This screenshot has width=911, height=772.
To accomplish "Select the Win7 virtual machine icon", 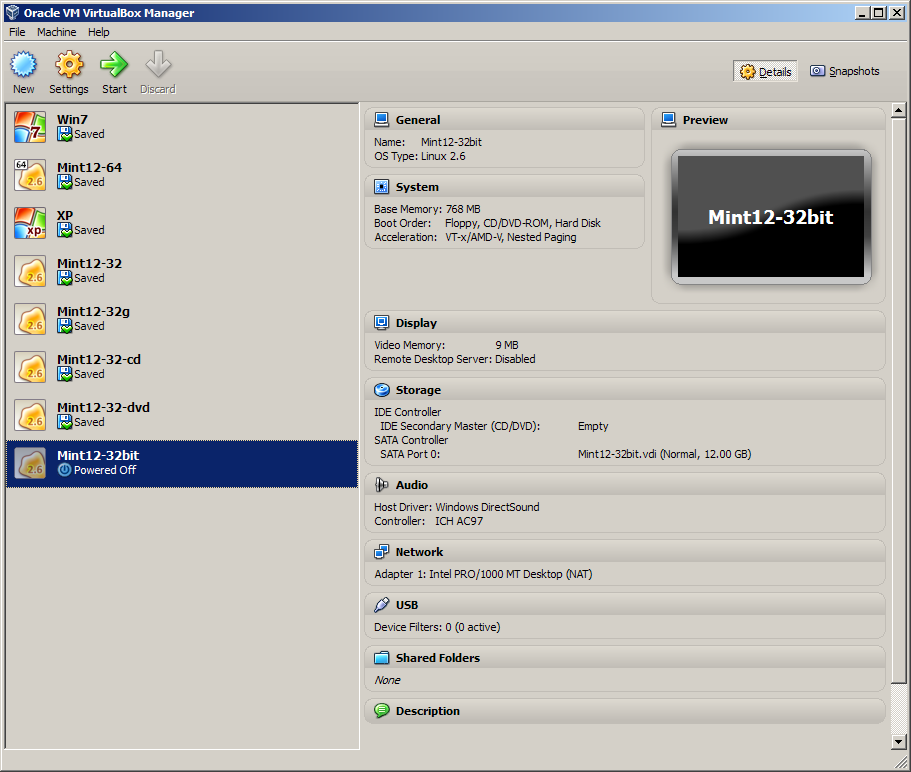I will [x=30, y=127].
